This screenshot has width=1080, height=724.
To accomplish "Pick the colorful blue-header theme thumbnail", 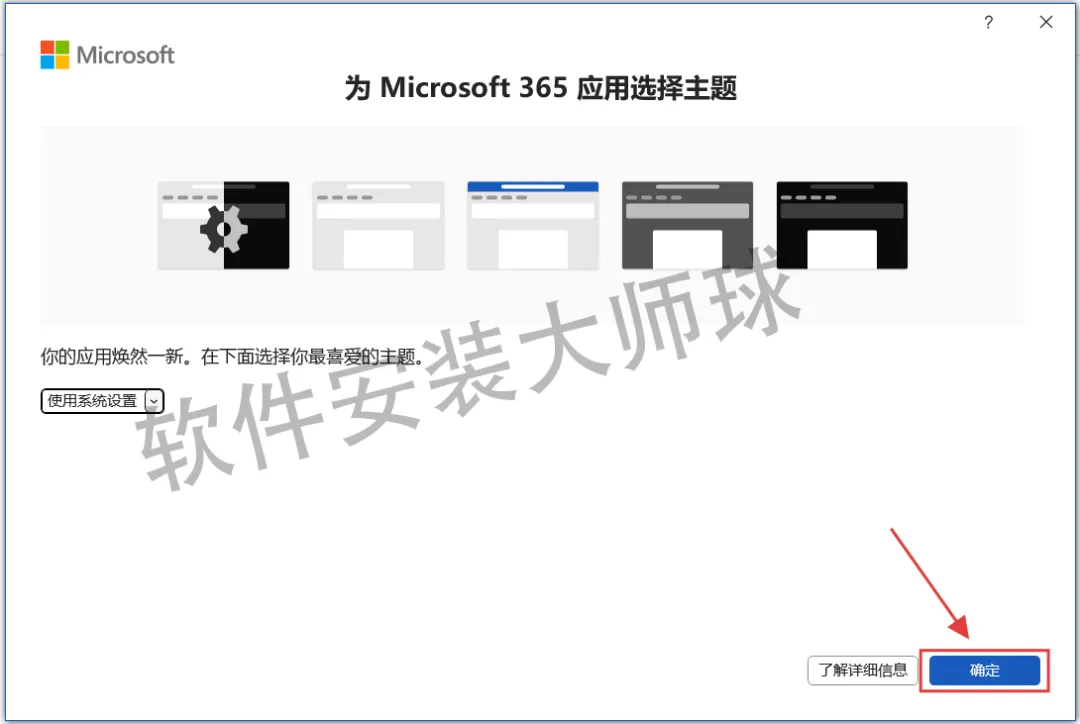I will [x=532, y=225].
